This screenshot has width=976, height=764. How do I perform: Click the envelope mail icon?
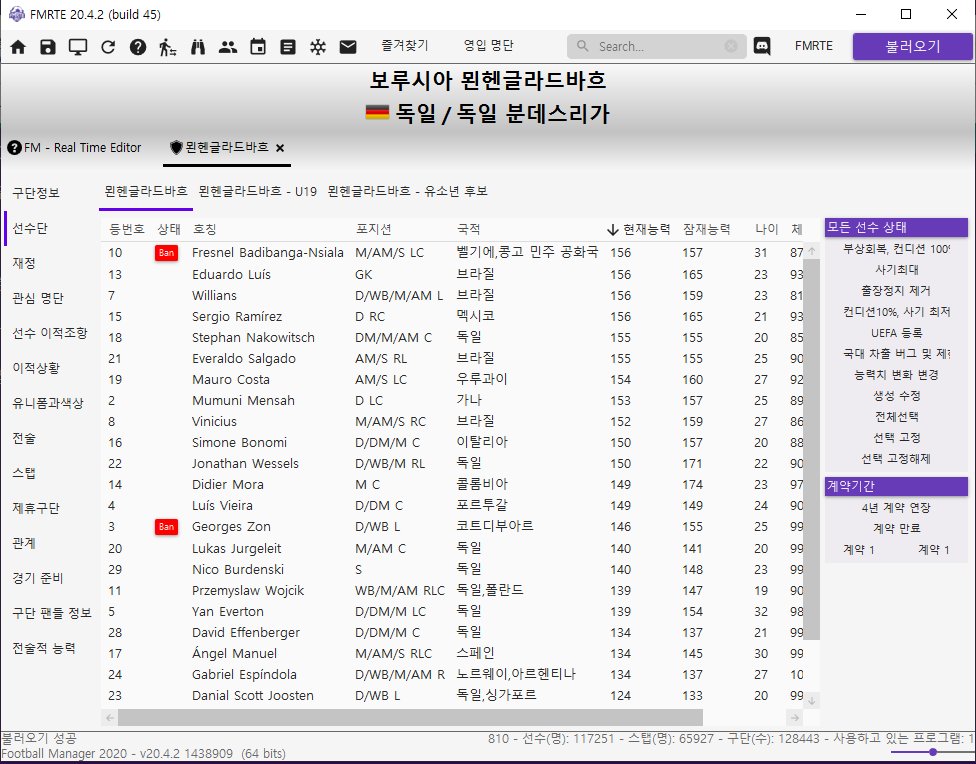(x=348, y=47)
